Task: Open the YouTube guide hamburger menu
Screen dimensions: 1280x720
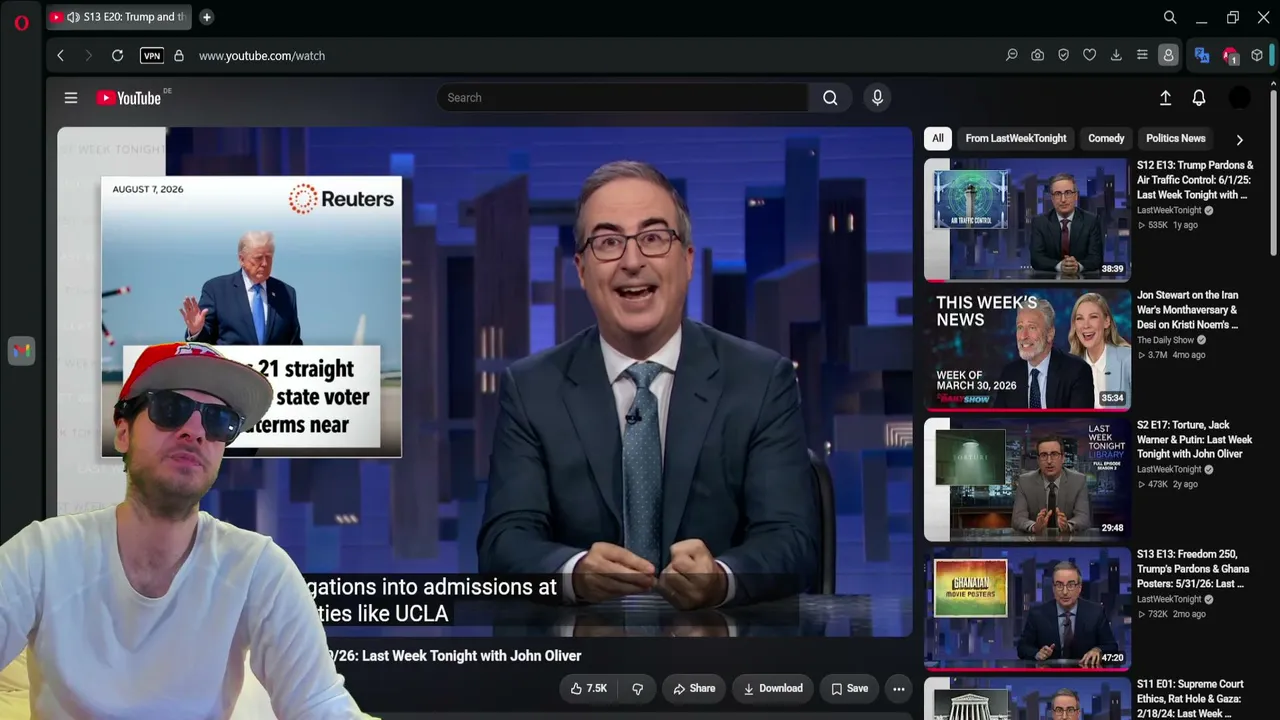Action: [x=71, y=98]
